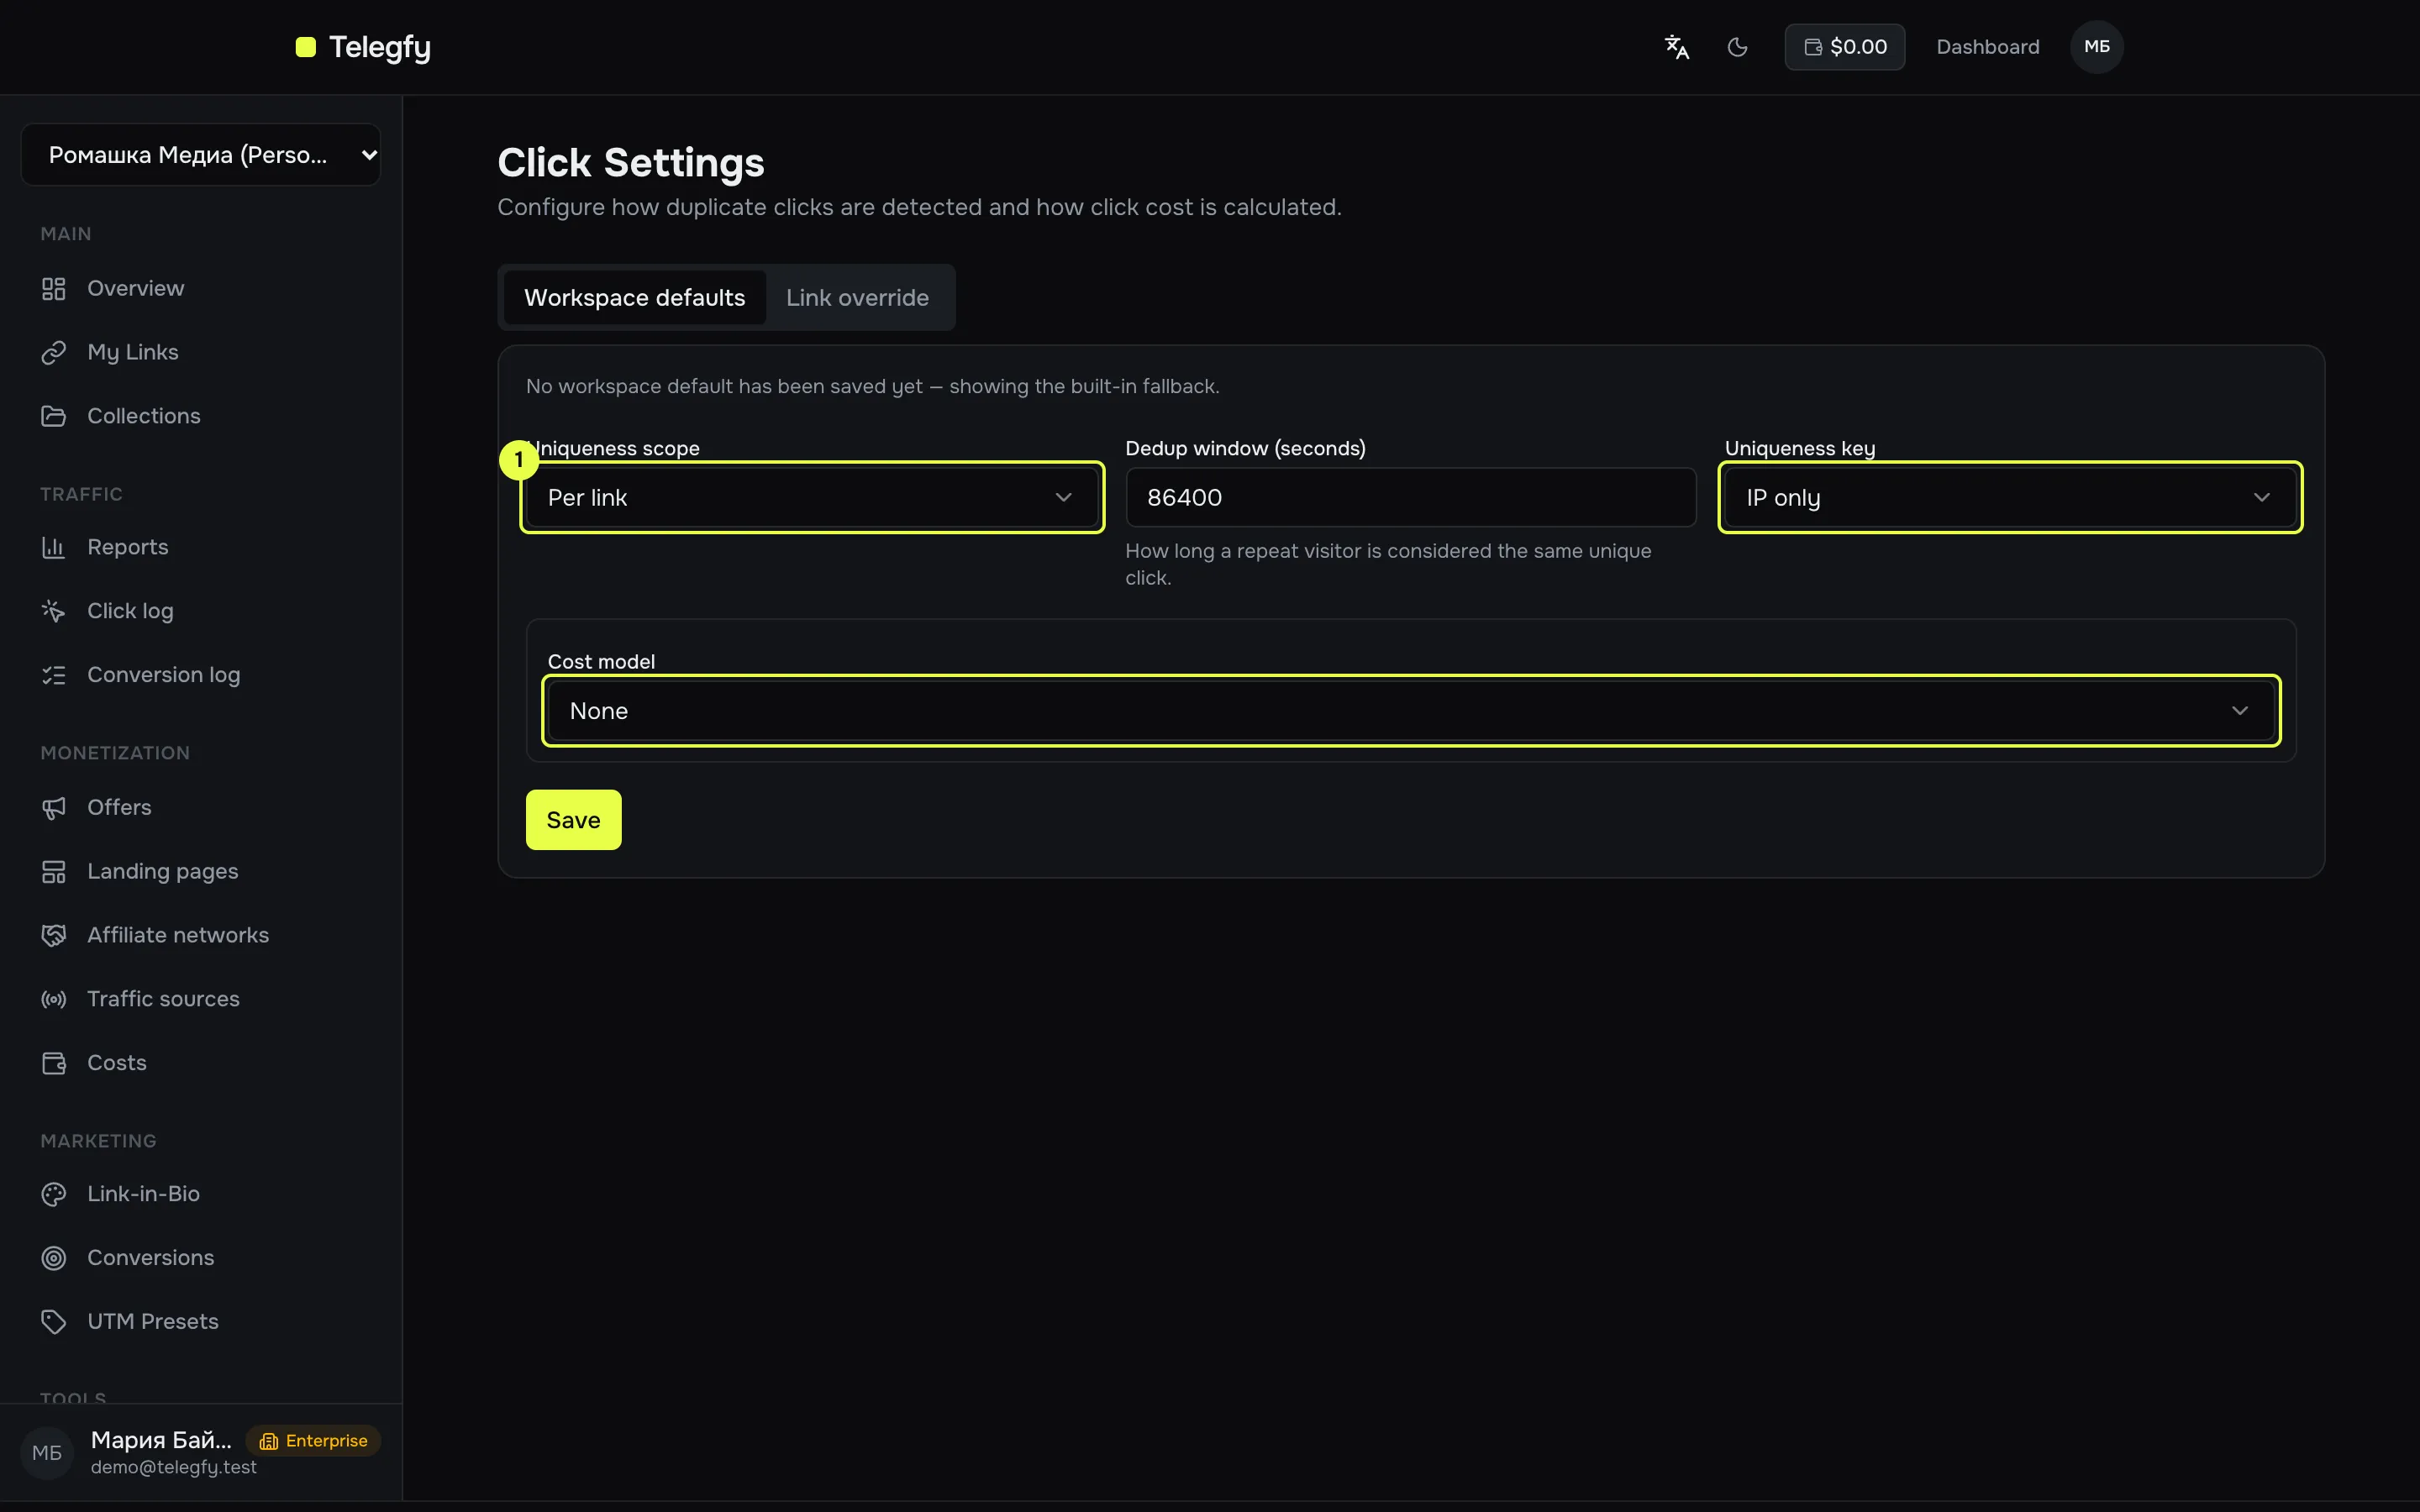This screenshot has height=1512, width=2420.
Task: Click the Link-in-Bio palette icon
Action: [x=54, y=1194]
